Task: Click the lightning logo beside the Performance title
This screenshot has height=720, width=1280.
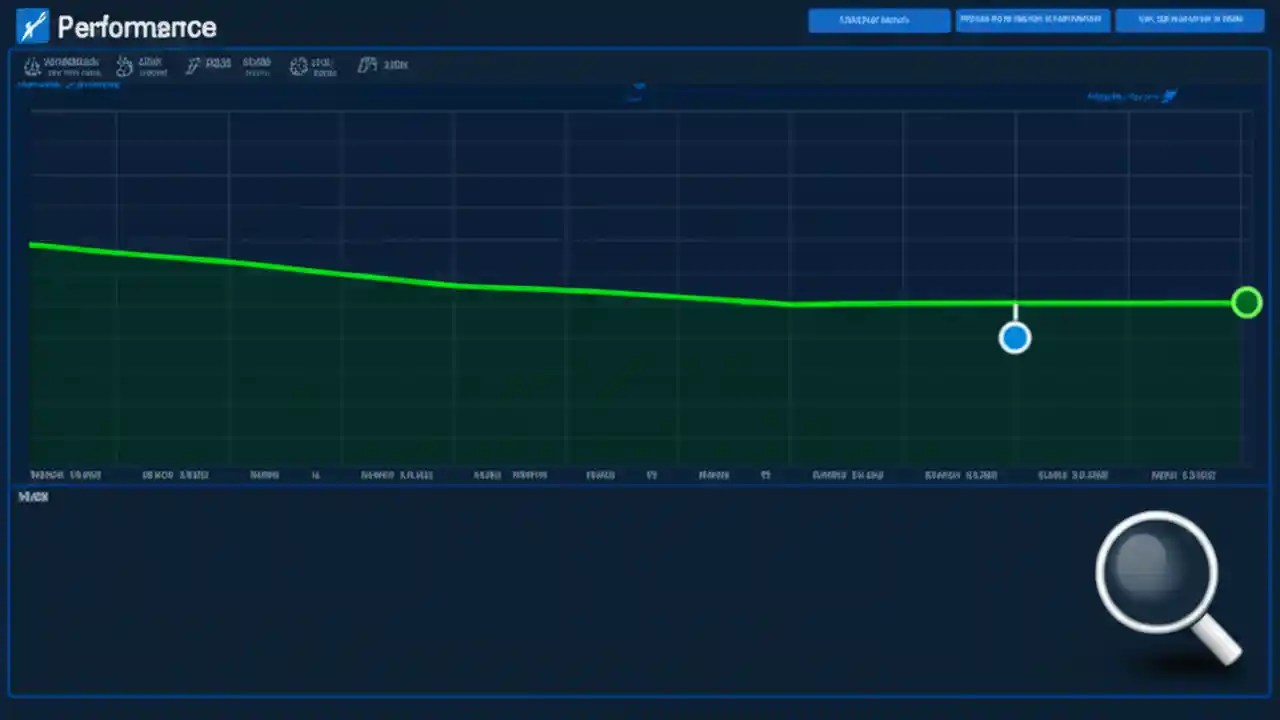Action: (x=32, y=26)
